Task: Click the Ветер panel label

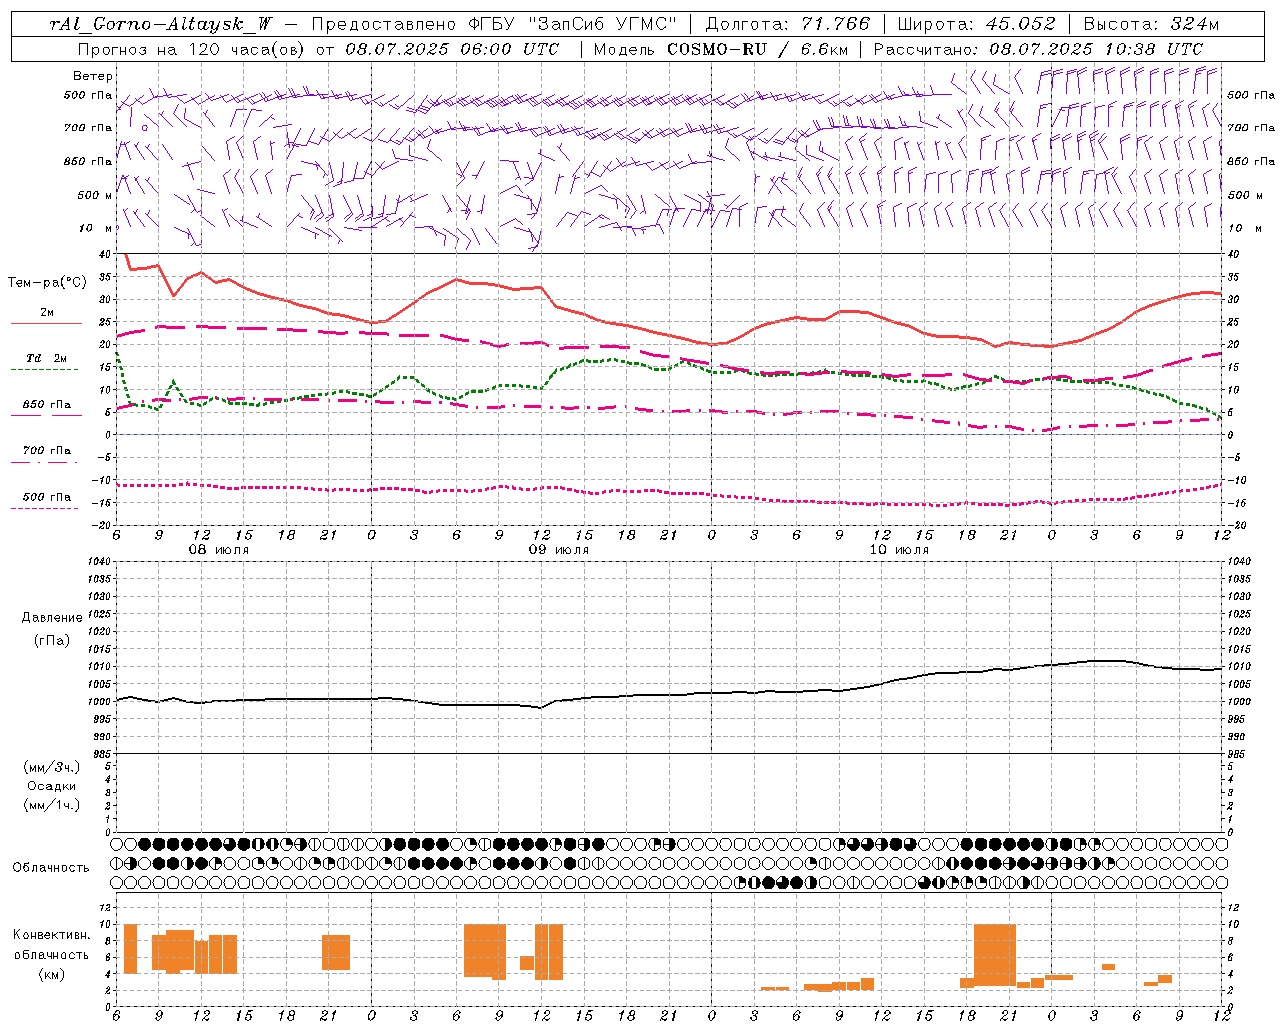Action: click(93, 76)
